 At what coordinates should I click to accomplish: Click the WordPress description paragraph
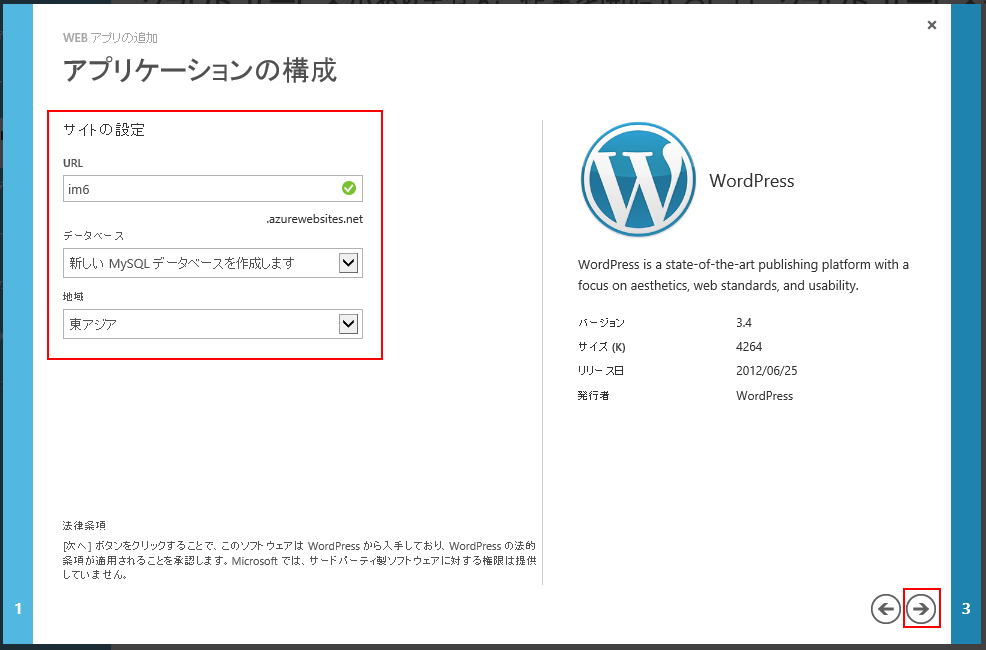743,275
